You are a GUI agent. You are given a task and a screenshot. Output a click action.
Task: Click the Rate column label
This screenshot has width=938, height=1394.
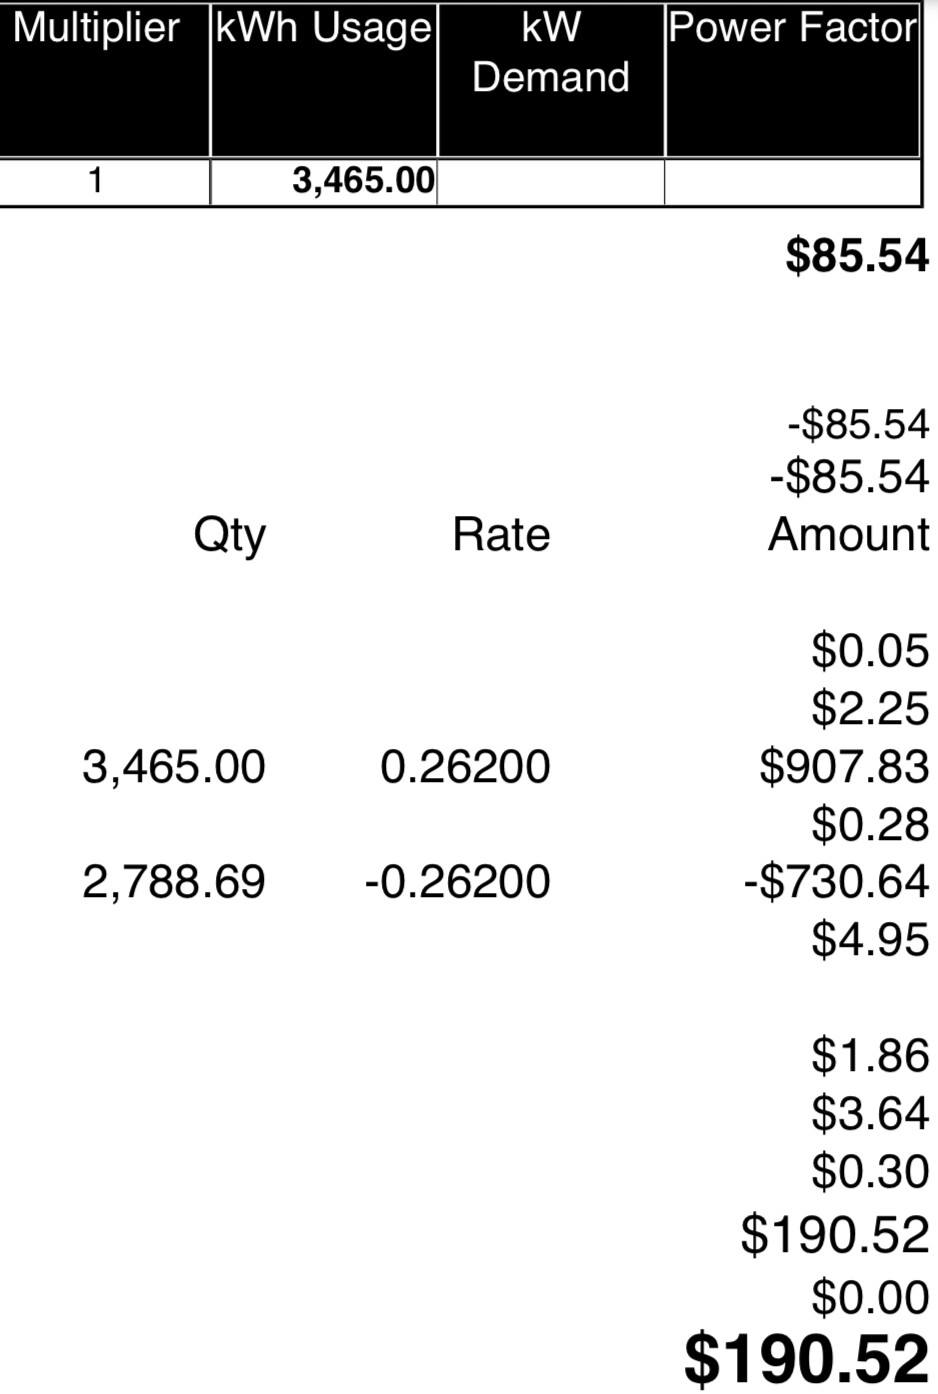pos(501,535)
